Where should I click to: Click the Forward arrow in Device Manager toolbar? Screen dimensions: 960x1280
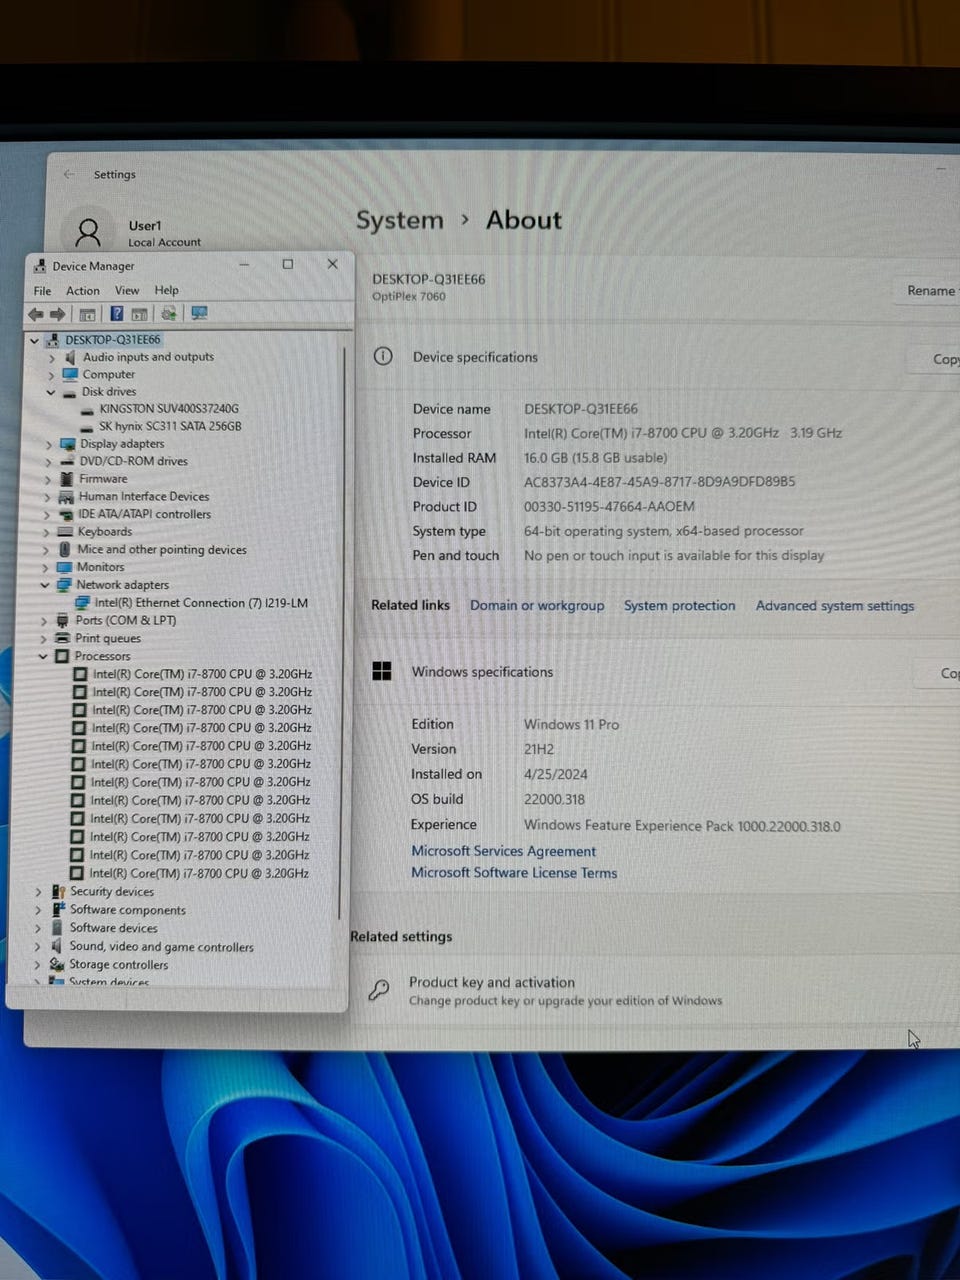click(x=57, y=314)
